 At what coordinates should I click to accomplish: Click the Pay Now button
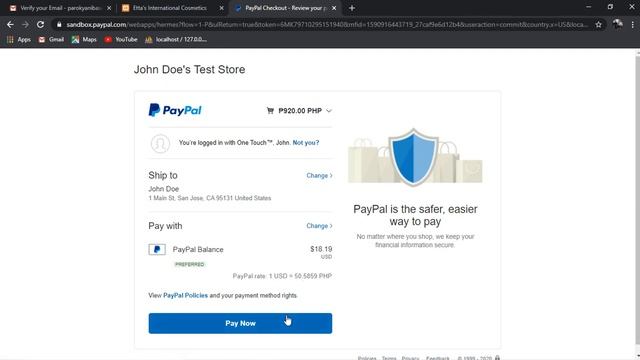pyautogui.click(x=240, y=323)
